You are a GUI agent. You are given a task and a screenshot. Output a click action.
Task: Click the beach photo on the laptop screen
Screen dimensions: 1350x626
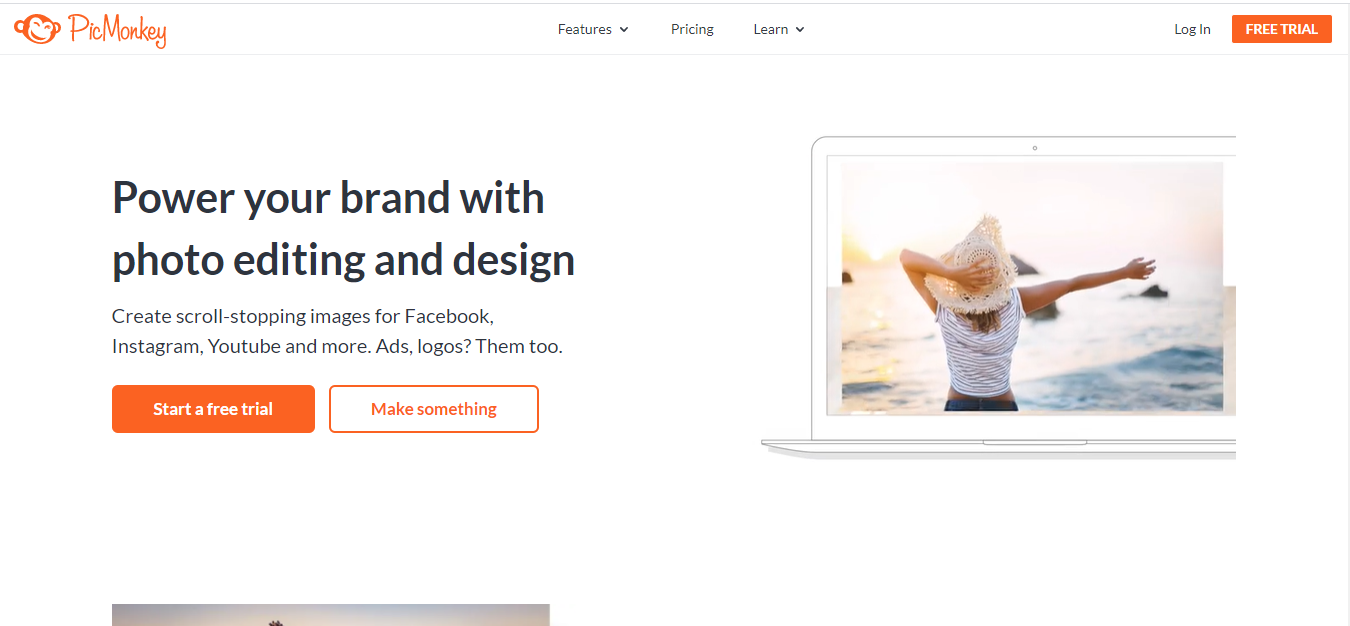1032,288
